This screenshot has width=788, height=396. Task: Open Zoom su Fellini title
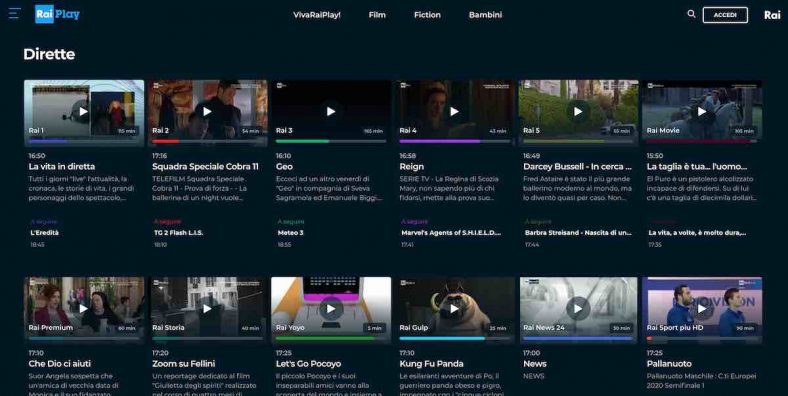[x=183, y=363]
